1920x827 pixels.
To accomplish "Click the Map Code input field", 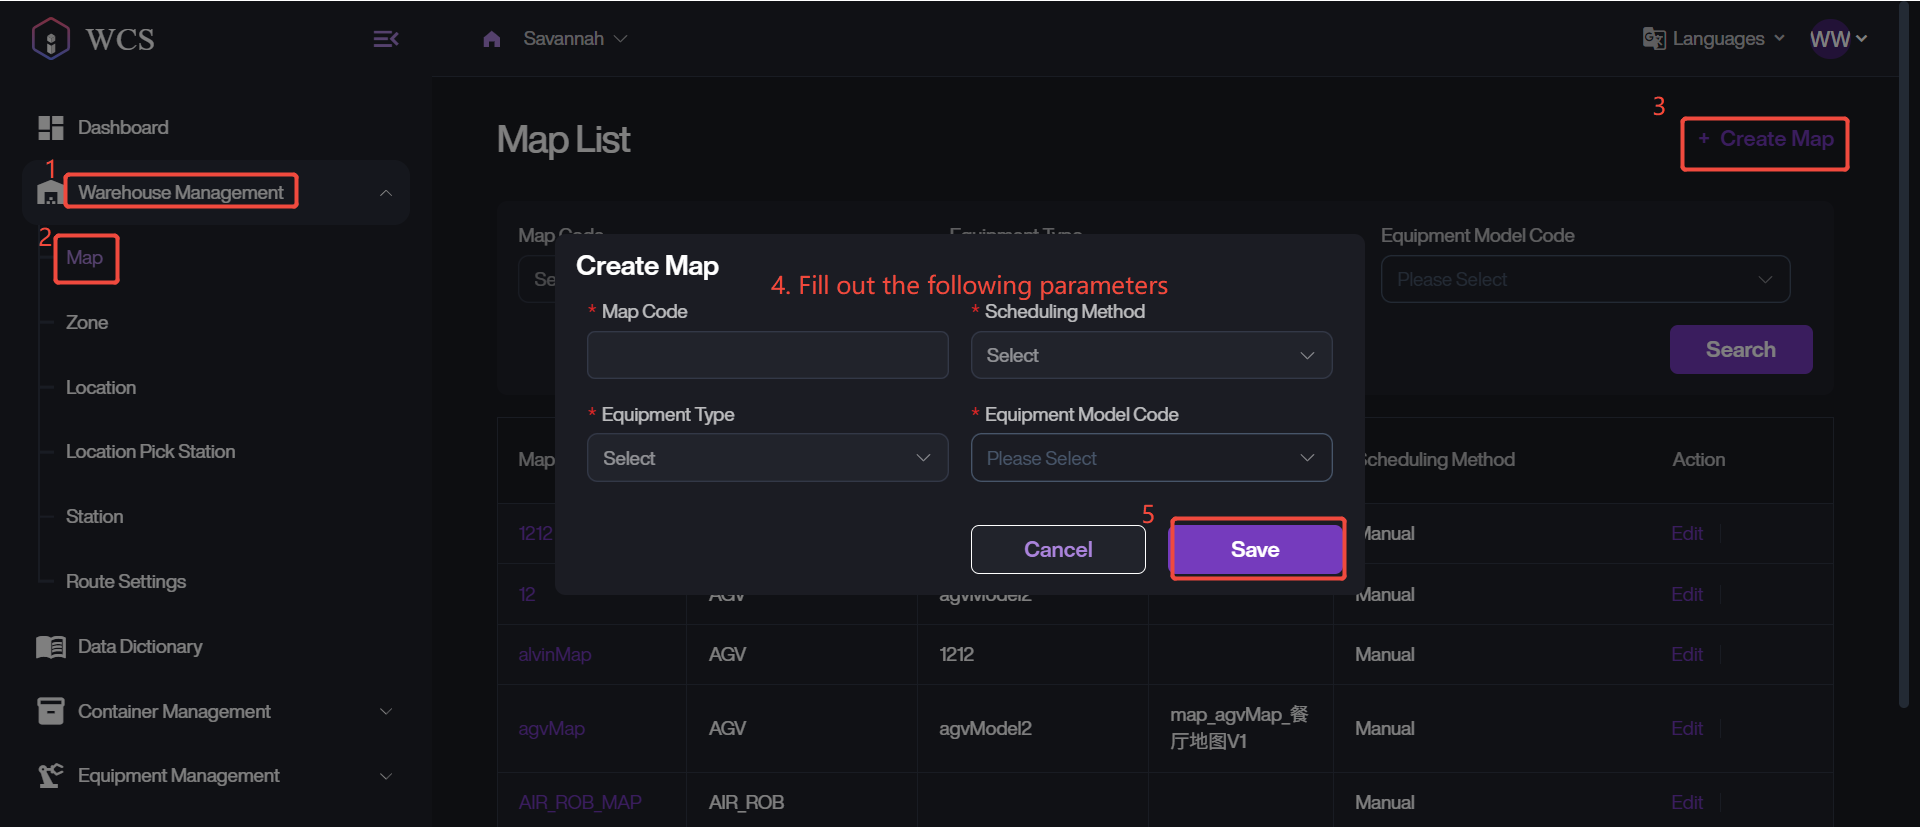I will [x=767, y=356].
